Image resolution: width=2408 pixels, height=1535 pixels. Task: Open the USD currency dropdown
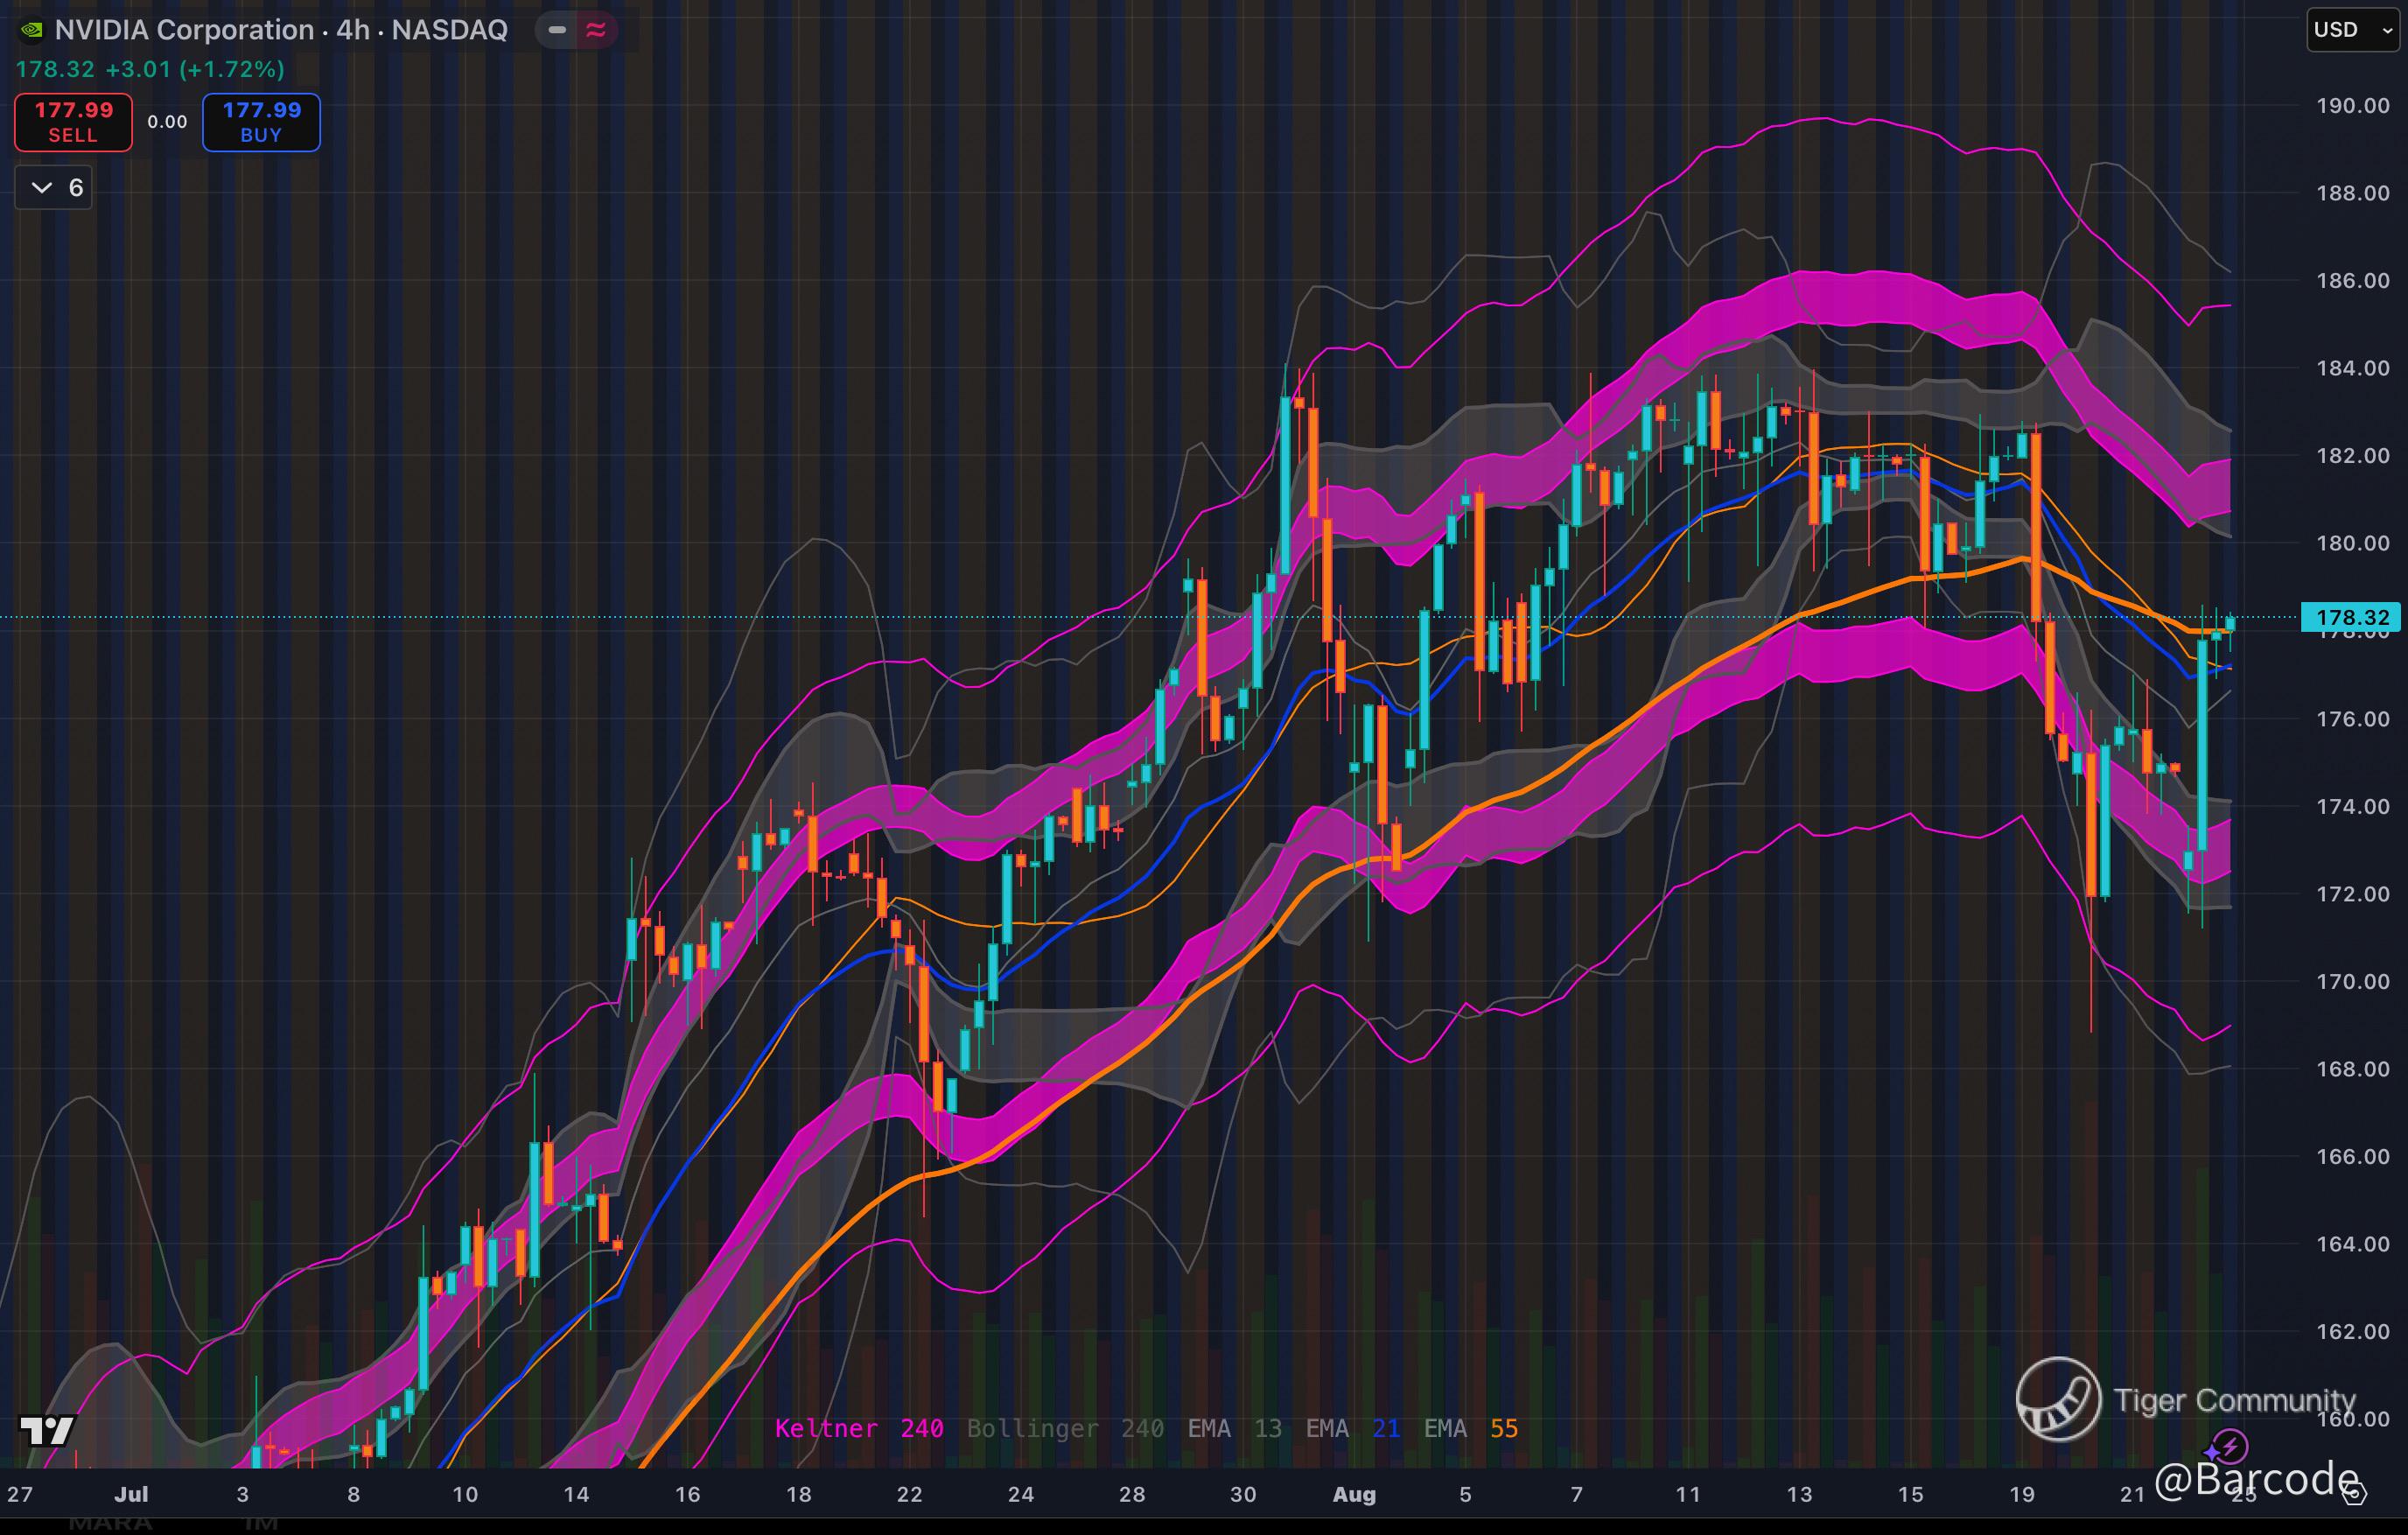point(2352,30)
